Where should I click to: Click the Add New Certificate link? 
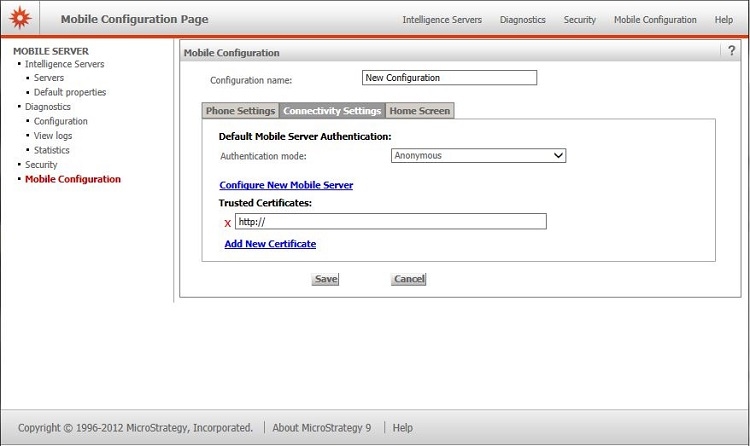[x=270, y=244]
